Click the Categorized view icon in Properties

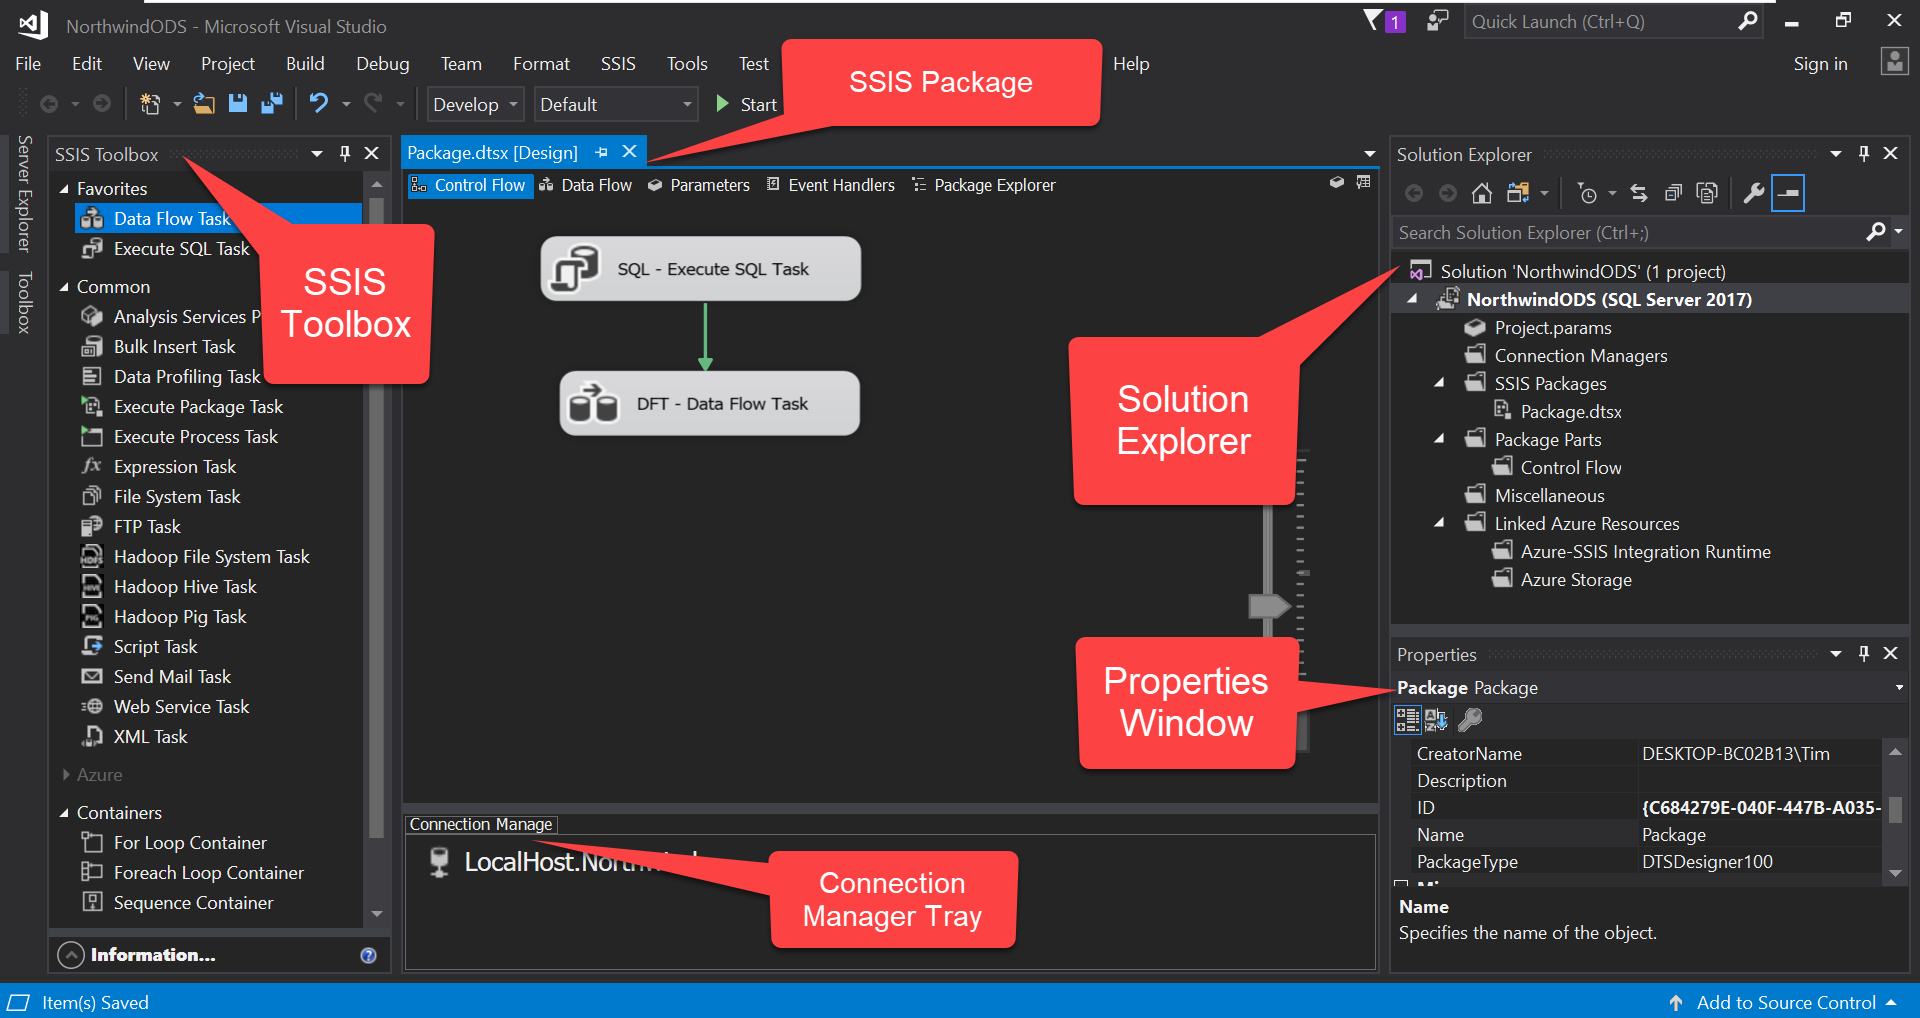point(1407,719)
